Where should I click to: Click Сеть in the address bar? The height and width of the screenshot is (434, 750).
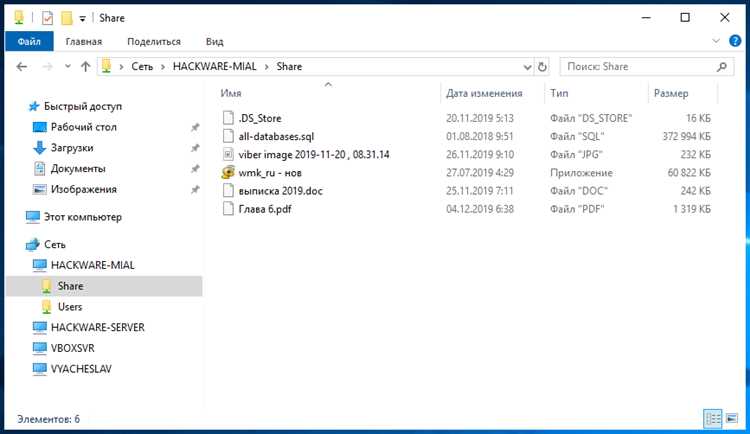pos(142,67)
